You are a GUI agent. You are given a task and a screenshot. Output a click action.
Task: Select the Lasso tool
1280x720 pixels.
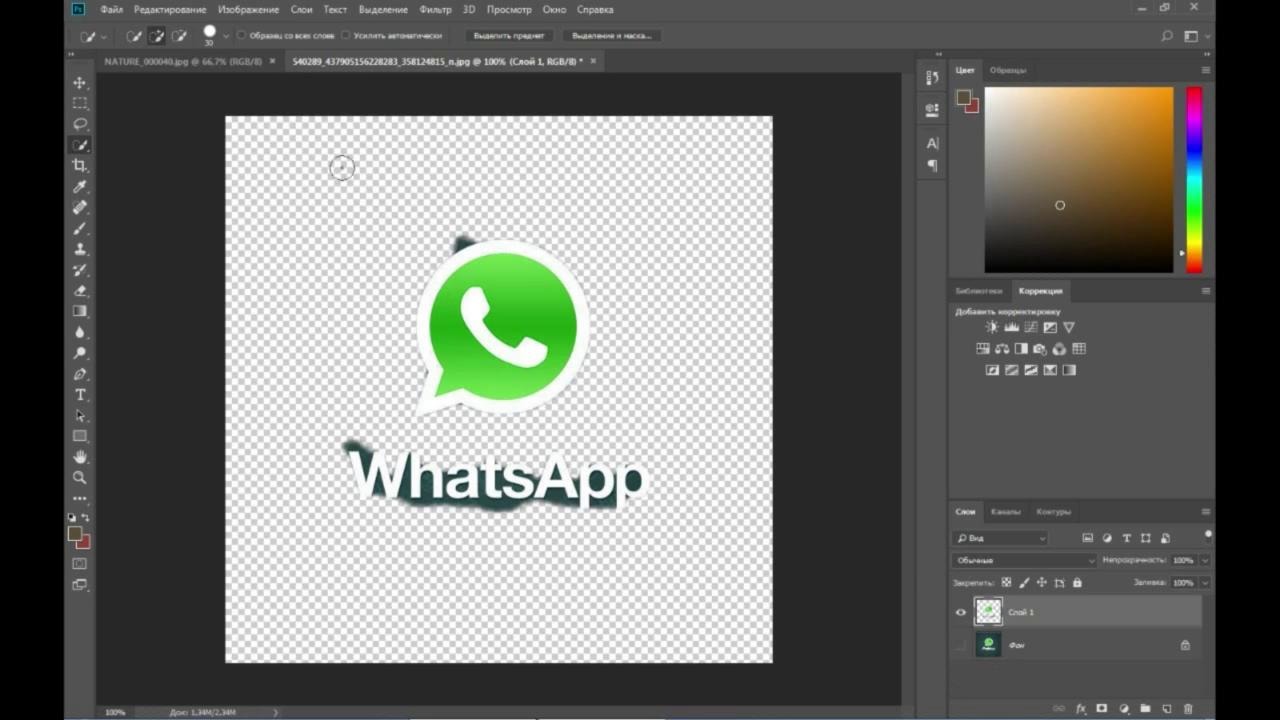click(x=80, y=124)
